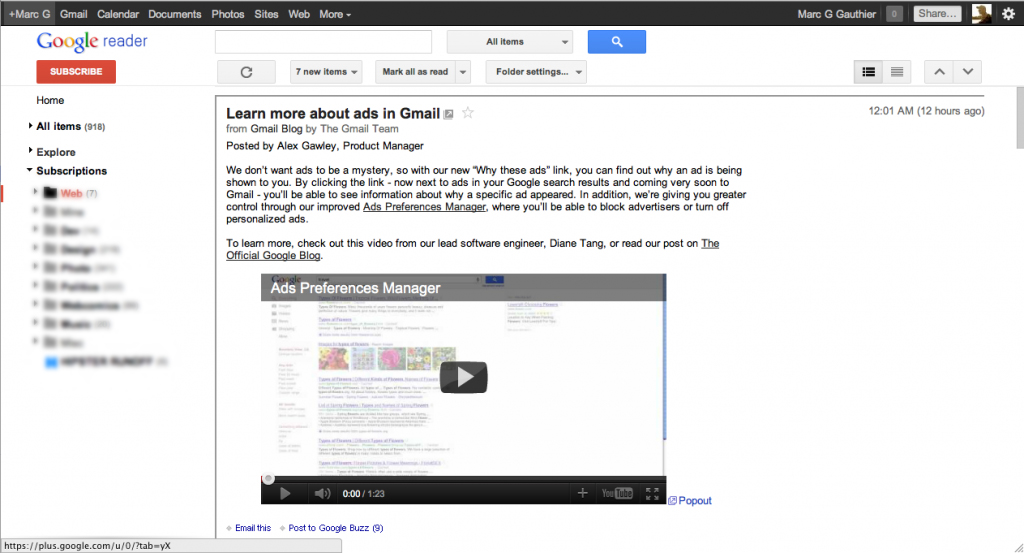This screenshot has width=1024, height=553.
Task: Open article in new window icon beside title
Action: tap(449, 114)
